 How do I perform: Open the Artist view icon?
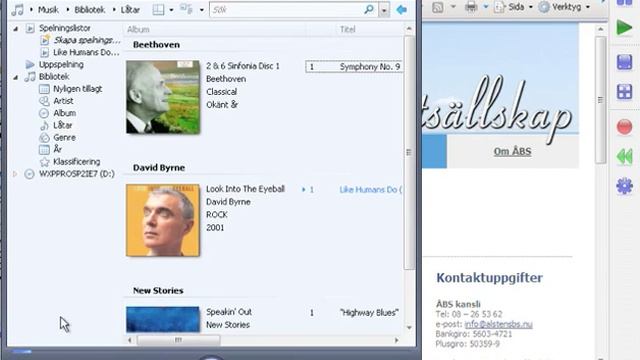coord(44,101)
